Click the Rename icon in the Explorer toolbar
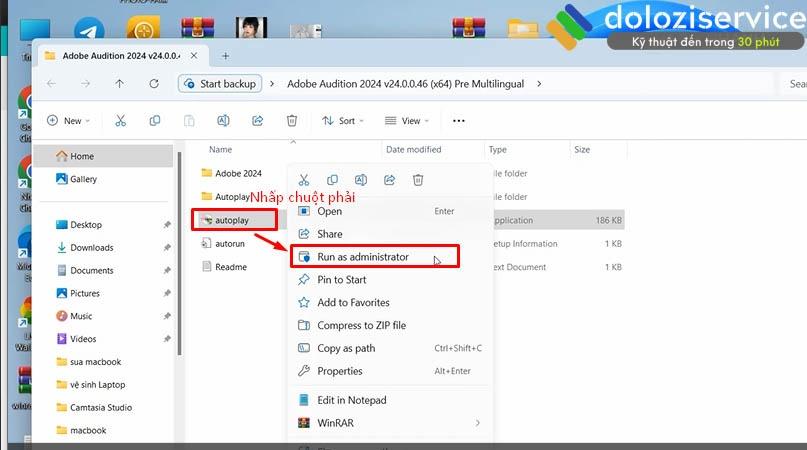This screenshot has width=807, height=450. tap(223, 120)
